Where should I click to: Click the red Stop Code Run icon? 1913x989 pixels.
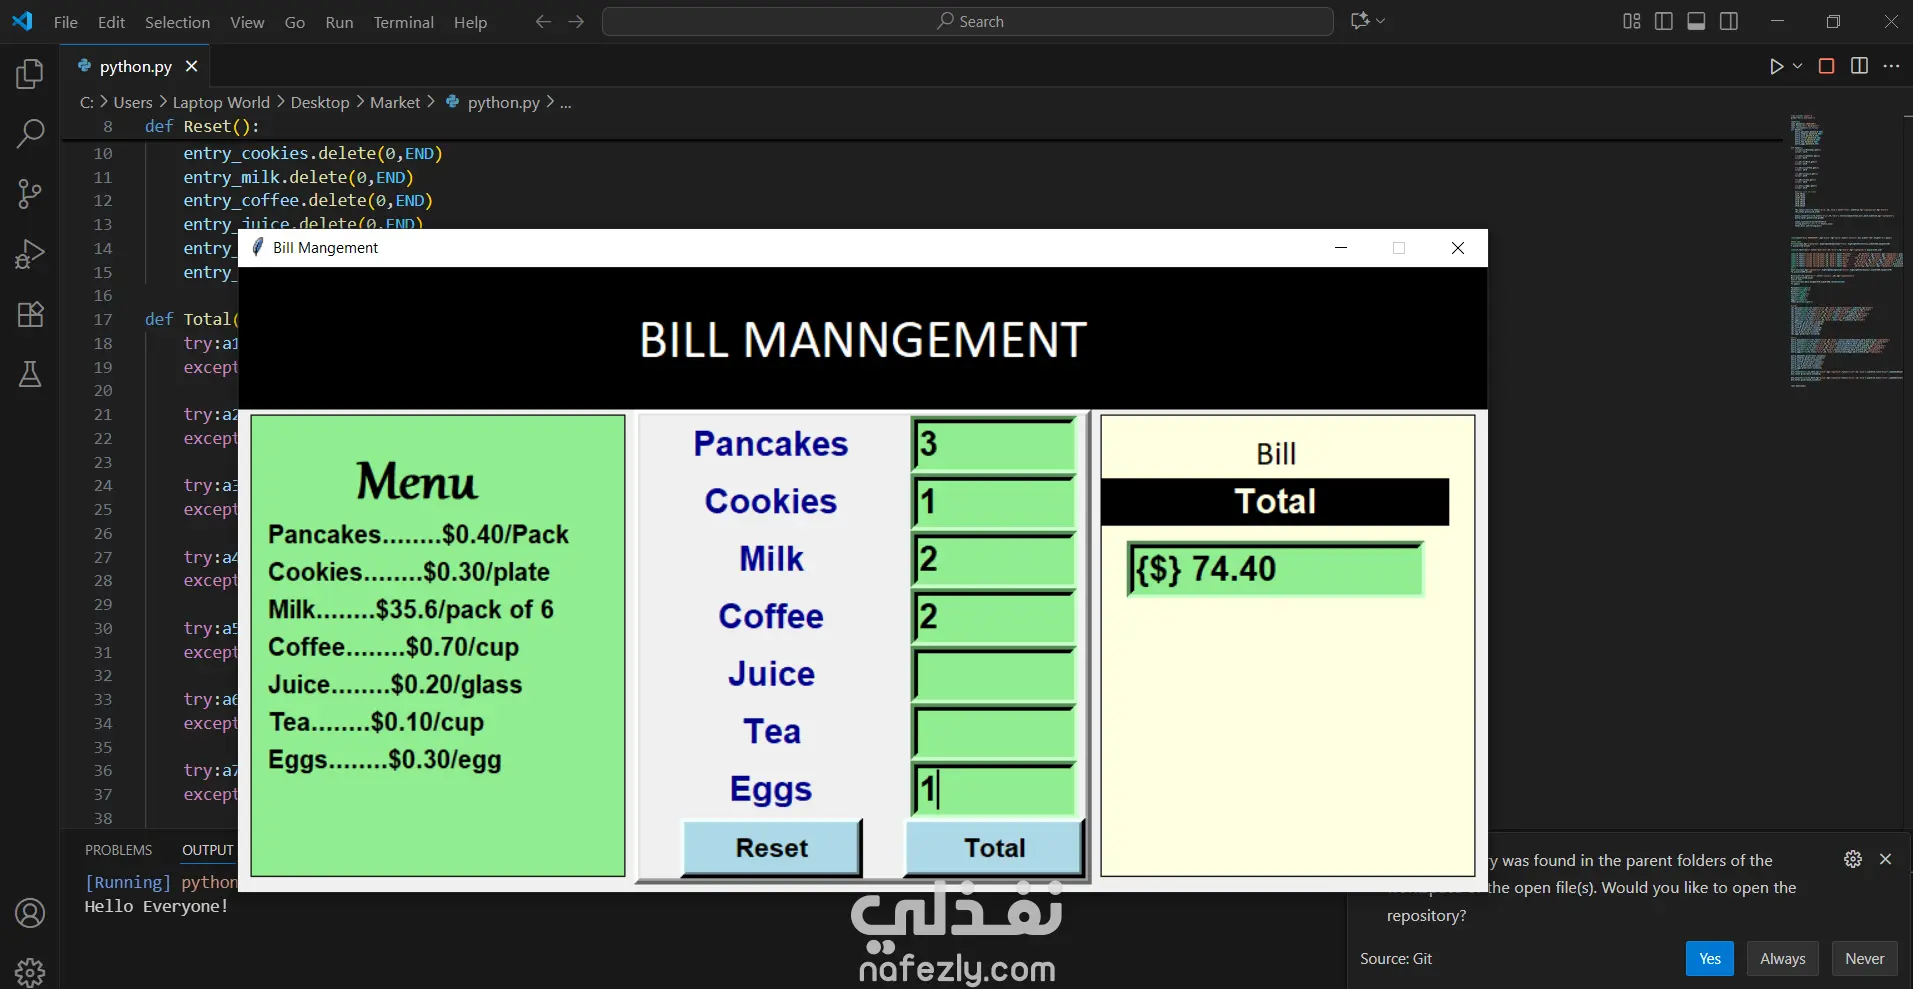(1826, 66)
